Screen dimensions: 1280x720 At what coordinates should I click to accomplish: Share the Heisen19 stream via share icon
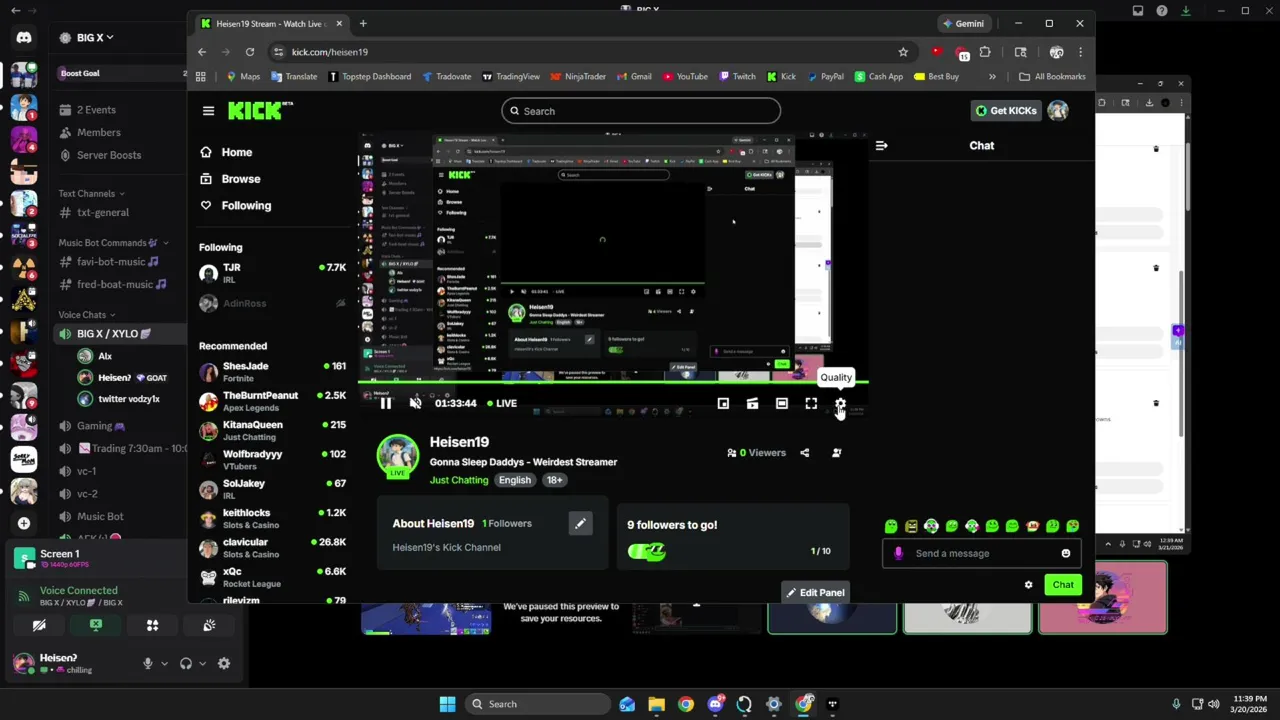pyautogui.click(x=805, y=453)
